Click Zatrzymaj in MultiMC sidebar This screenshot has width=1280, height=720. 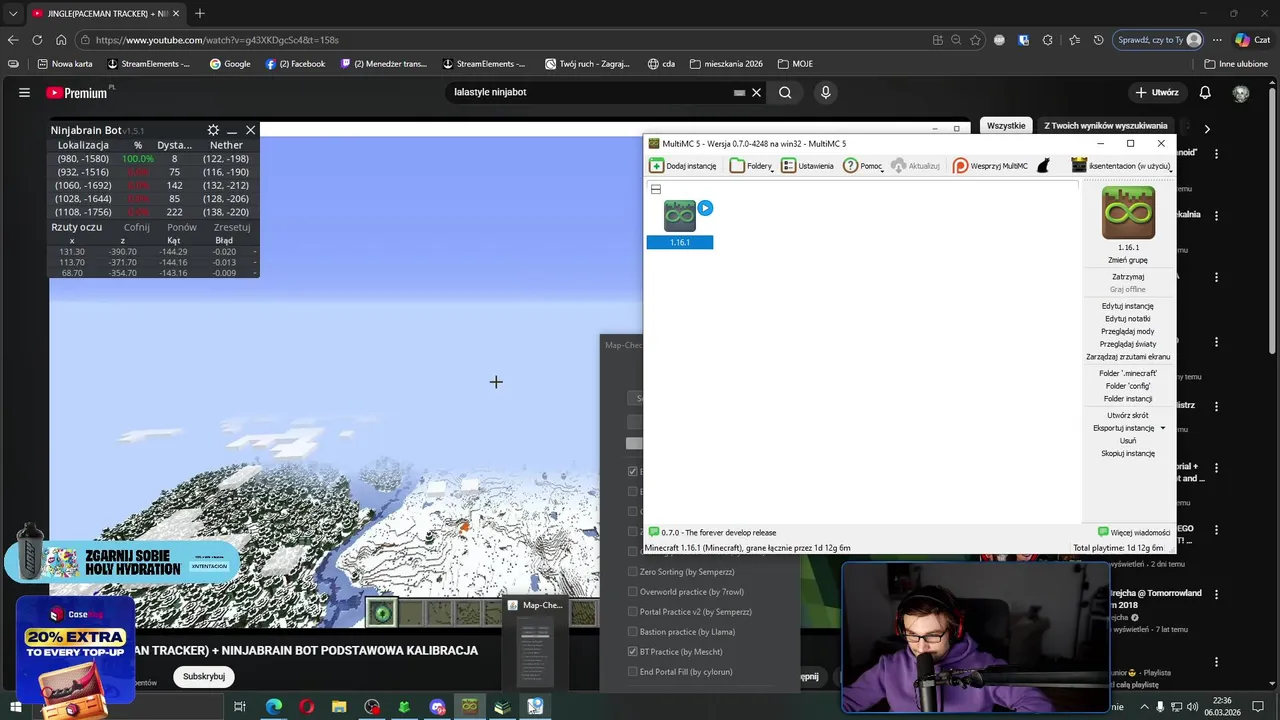pos(1128,277)
